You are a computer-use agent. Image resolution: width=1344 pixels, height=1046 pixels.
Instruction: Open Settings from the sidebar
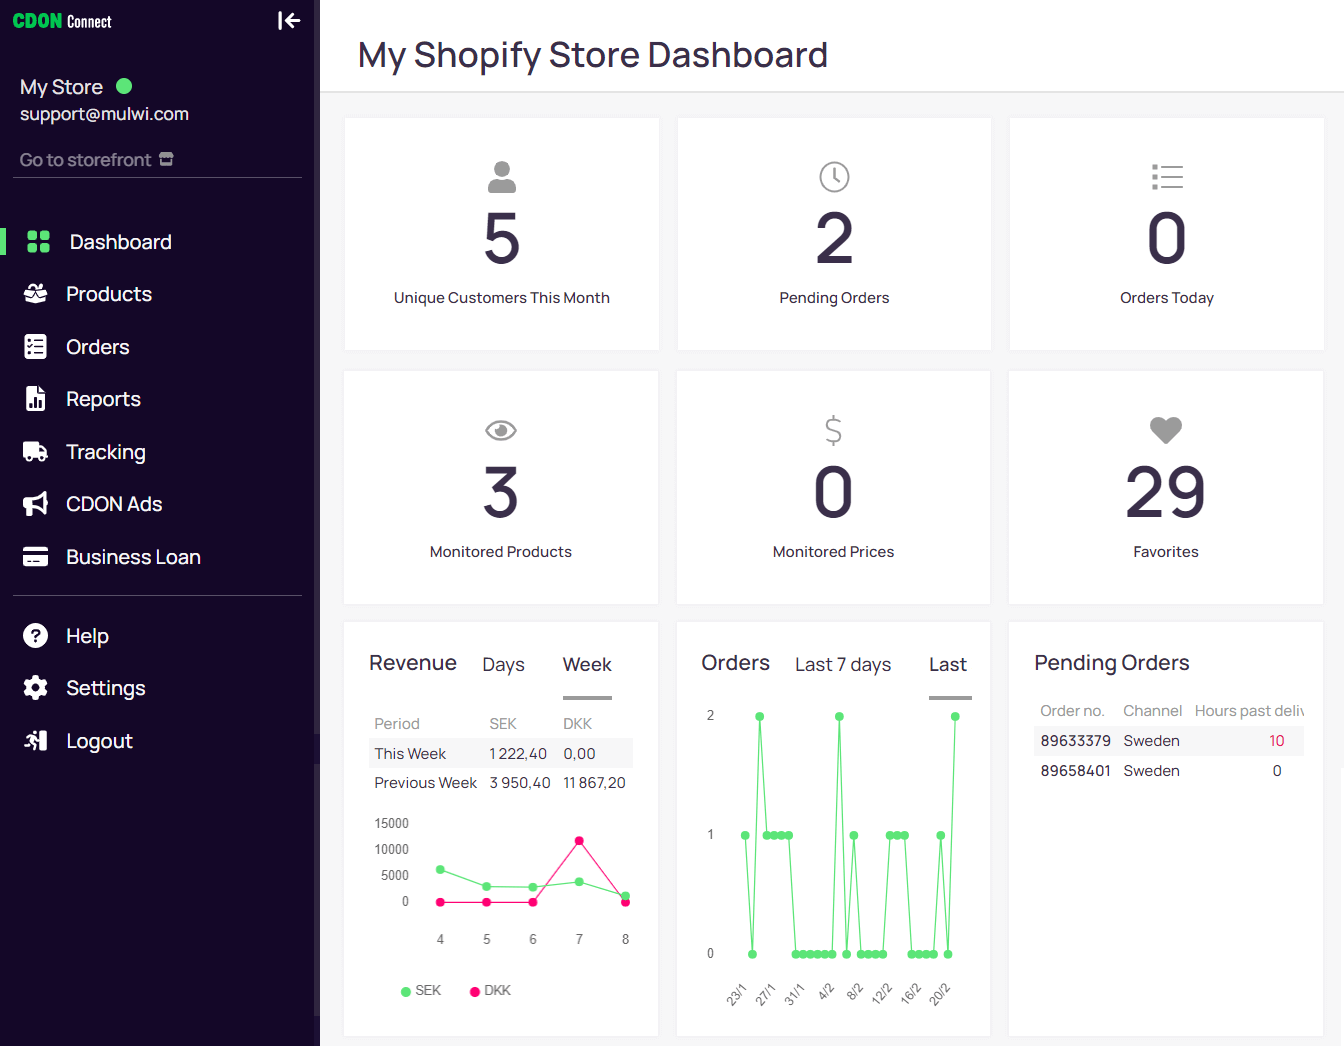tap(106, 688)
